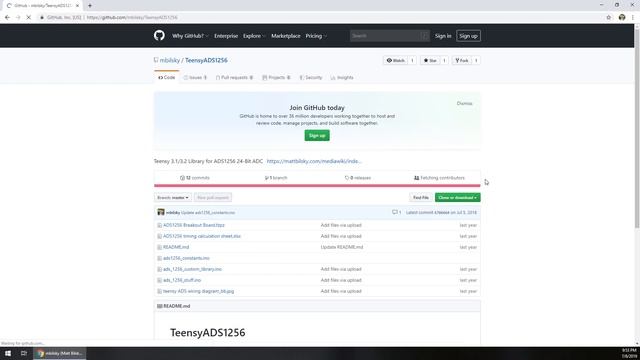Switch to the Projects tab
Viewport: 640px width, 360px height.
tap(276, 77)
